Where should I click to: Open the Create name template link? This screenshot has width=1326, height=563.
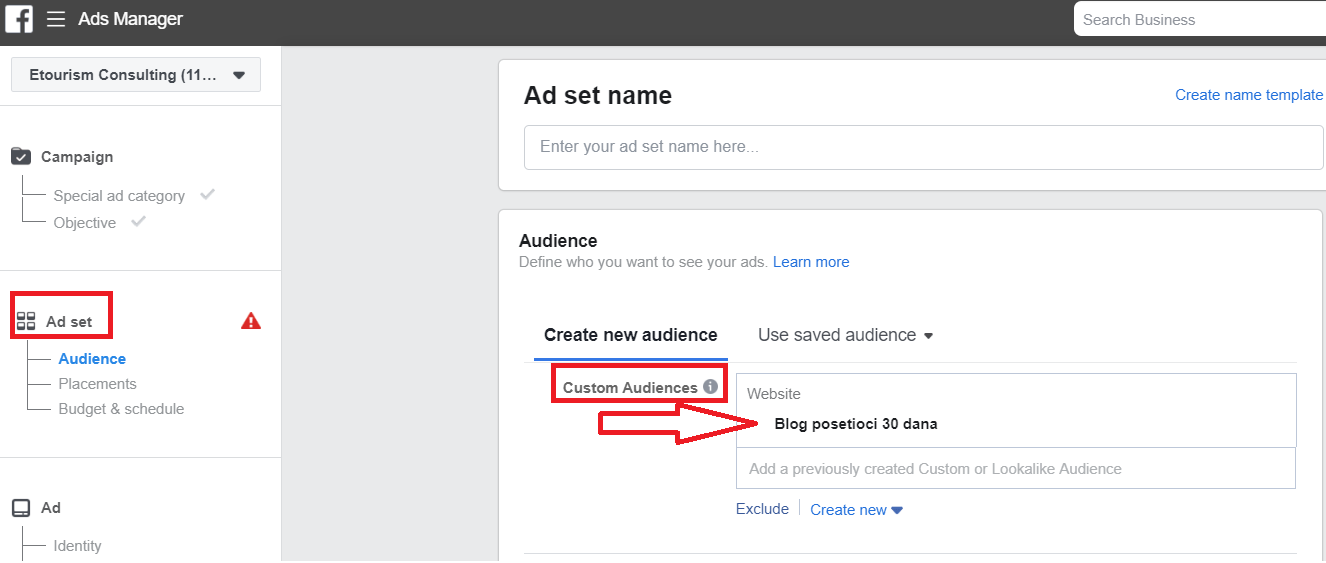click(x=1249, y=95)
